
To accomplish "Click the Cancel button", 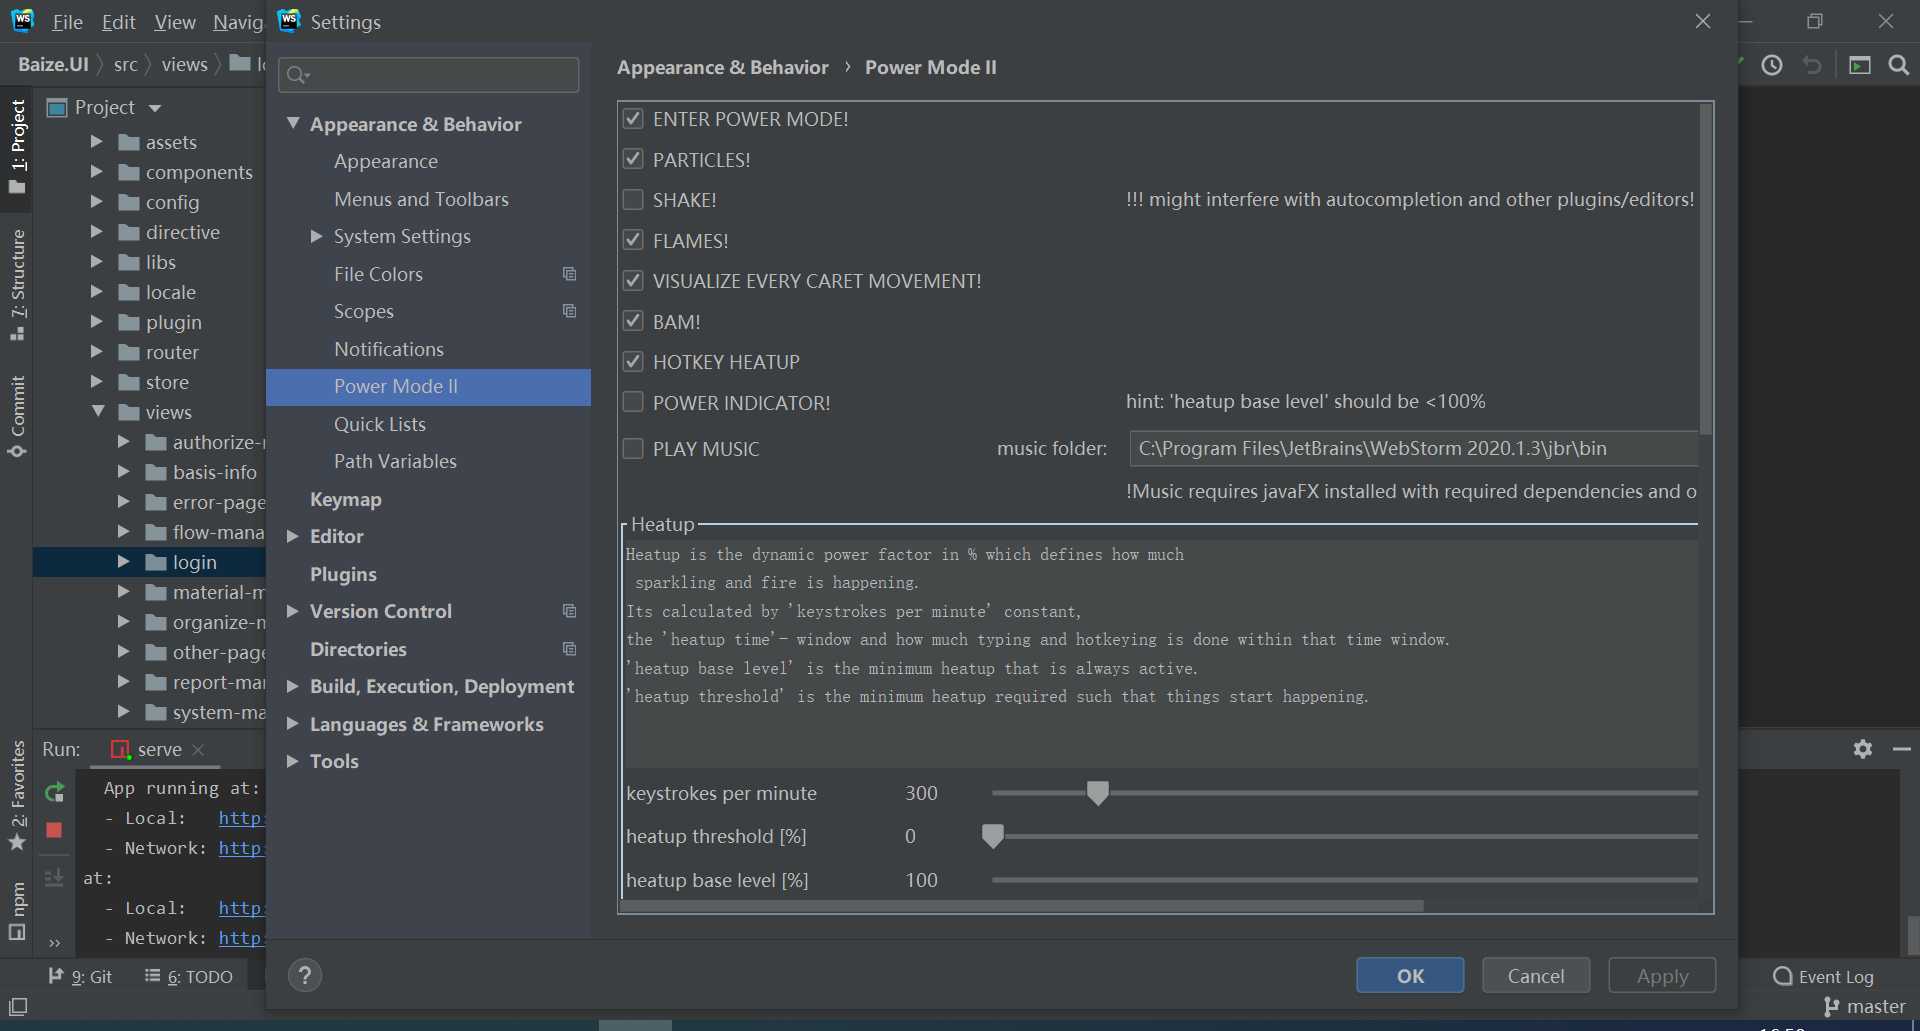I will tap(1536, 975).
